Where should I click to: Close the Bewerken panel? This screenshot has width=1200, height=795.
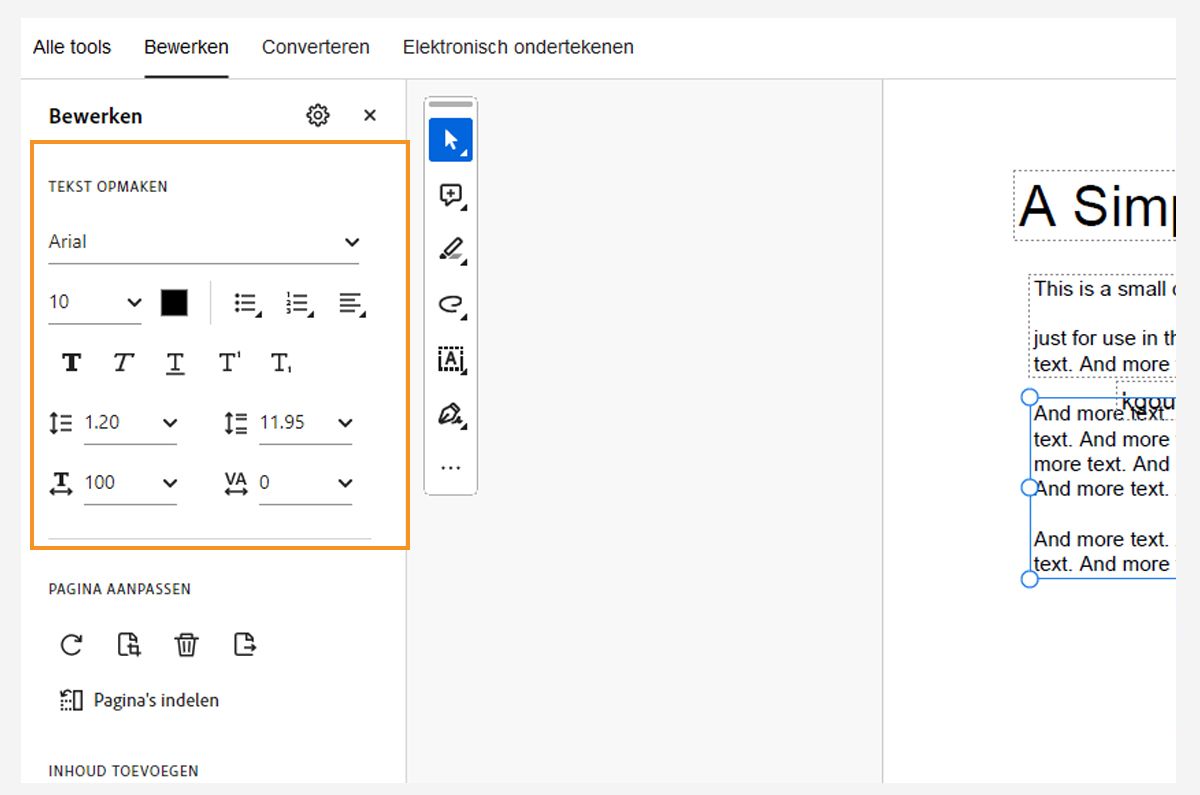pyautogui.click(x=370, y=115)
